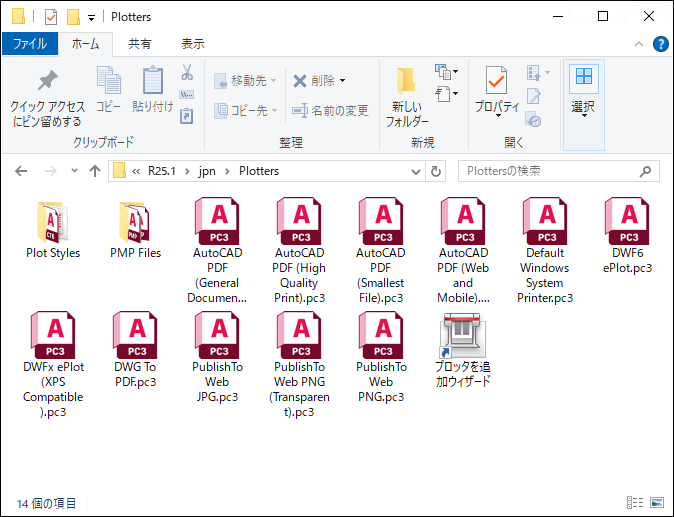Select AutoCAD PDF (Web and Mobile) file
Viewport: 674px width, 517px height.
point(463,251)
